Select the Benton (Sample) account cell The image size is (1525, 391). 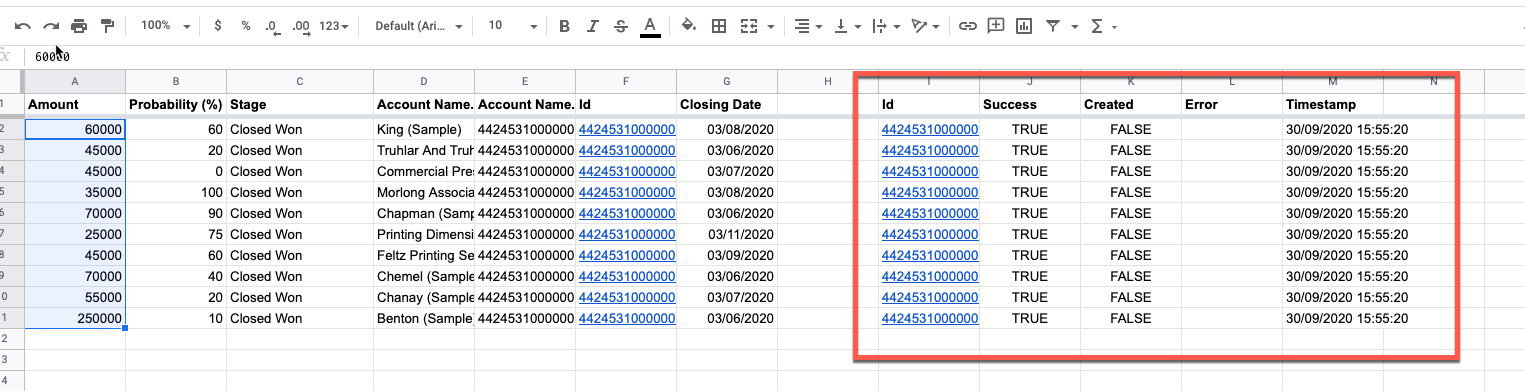click(x=424, y=318)
